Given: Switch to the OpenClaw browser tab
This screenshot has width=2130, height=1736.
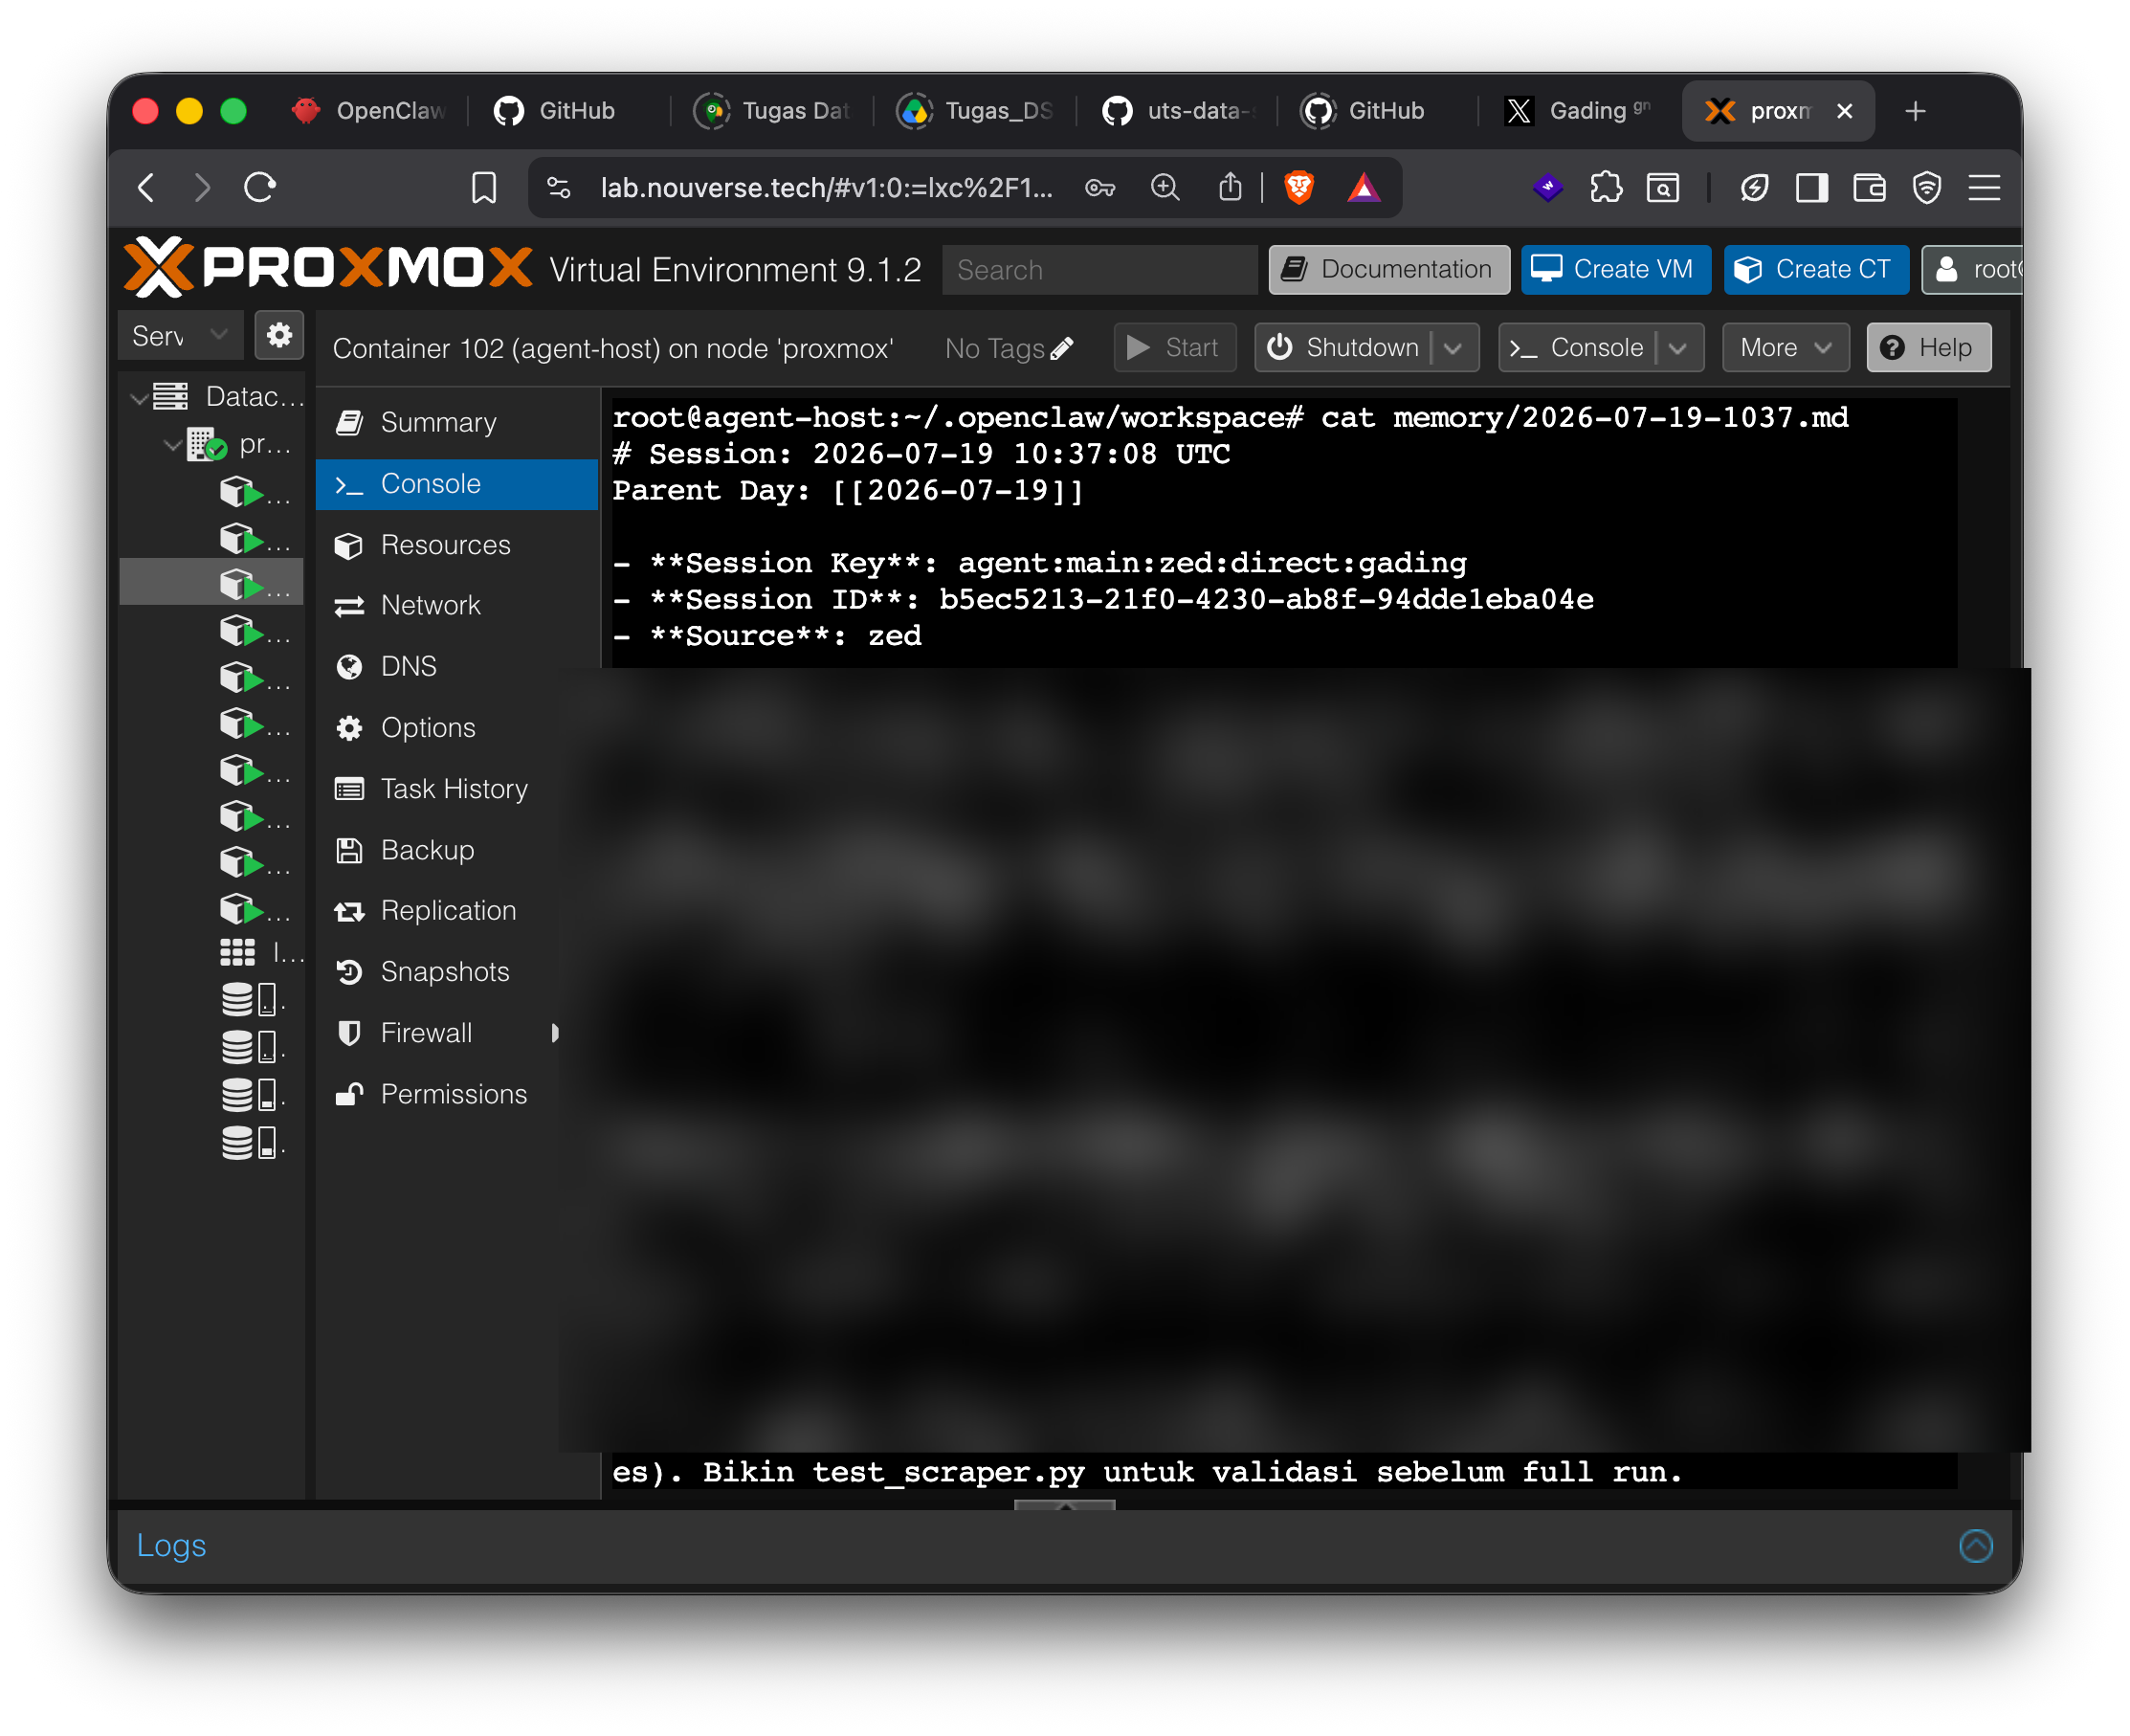Looking at the screenshot, I should [368, 111].
